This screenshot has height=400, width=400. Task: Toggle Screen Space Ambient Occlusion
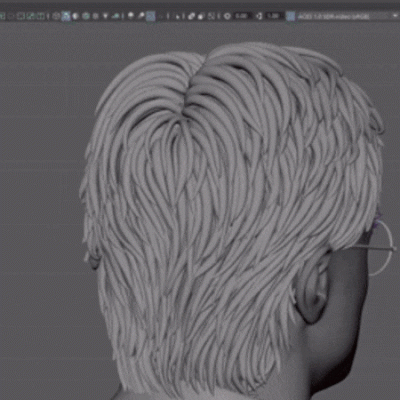(130, 16)
